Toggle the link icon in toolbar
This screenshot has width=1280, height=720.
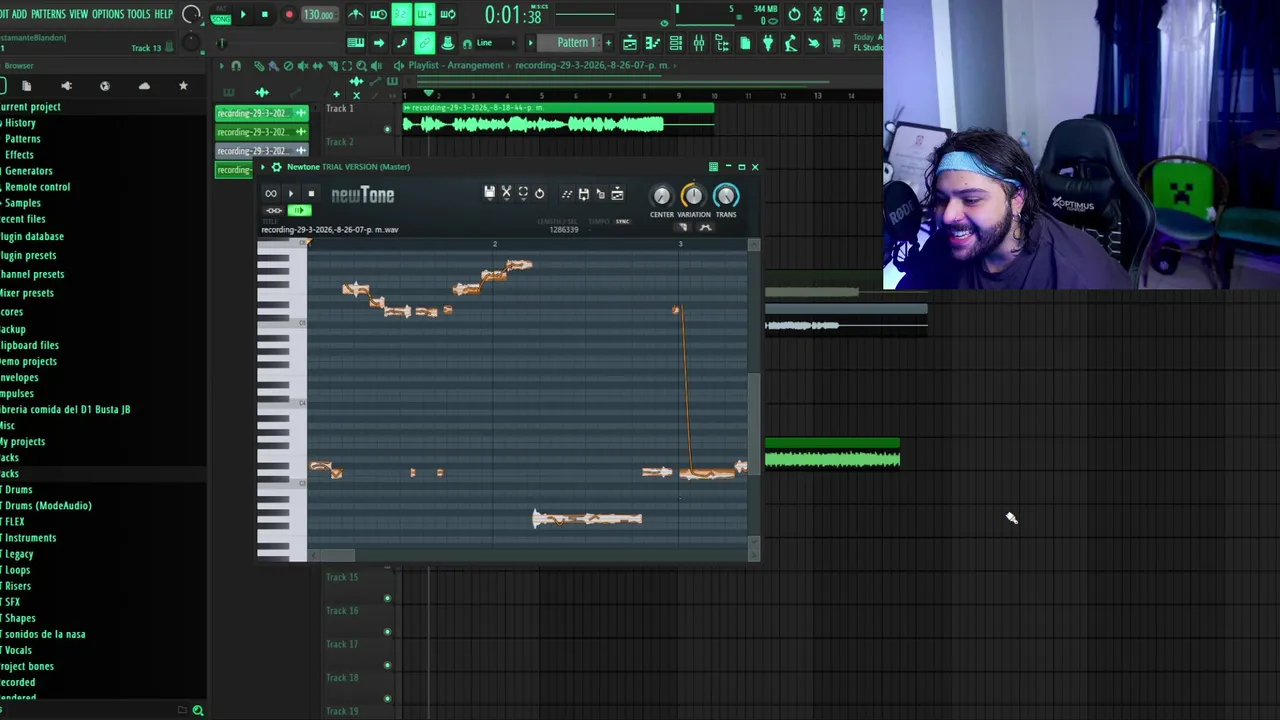(425, 42)
